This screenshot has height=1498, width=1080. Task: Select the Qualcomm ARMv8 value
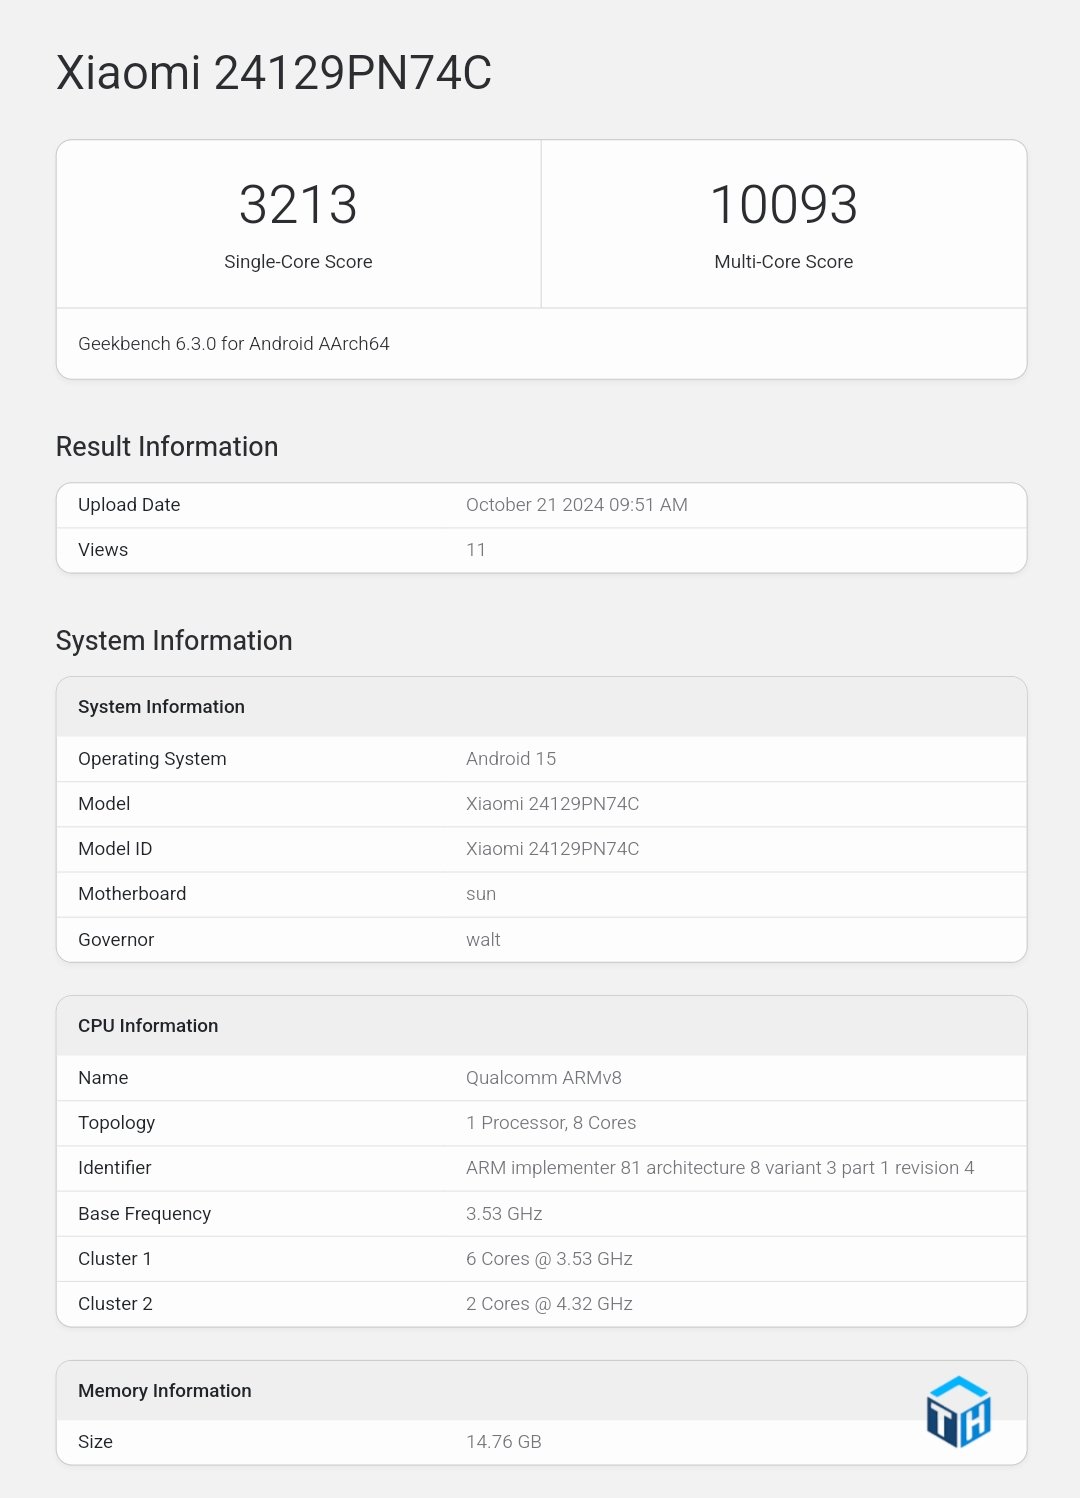tap(544, 1078)
